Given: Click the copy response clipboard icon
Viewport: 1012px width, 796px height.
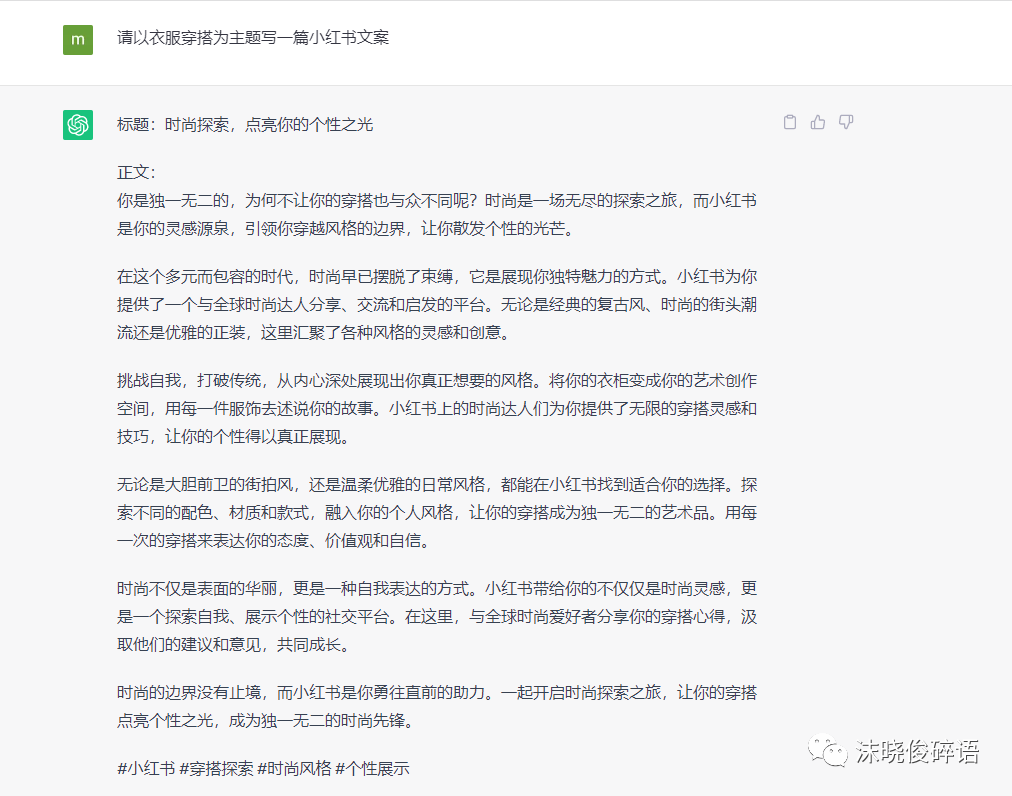Looking at the screenshot, I should 790,123.
